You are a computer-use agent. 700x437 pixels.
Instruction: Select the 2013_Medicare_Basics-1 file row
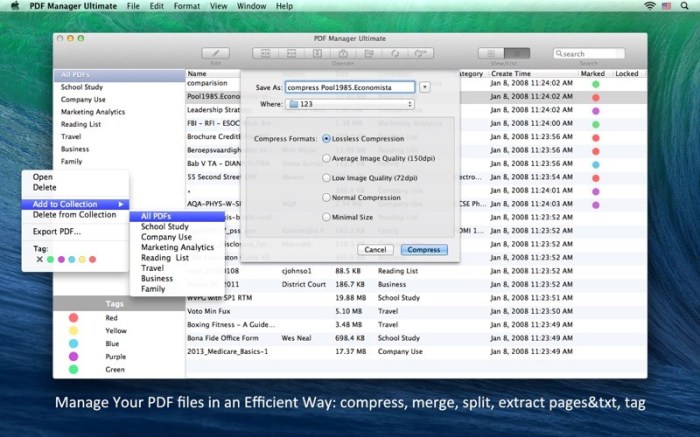[x=416, y=351]
